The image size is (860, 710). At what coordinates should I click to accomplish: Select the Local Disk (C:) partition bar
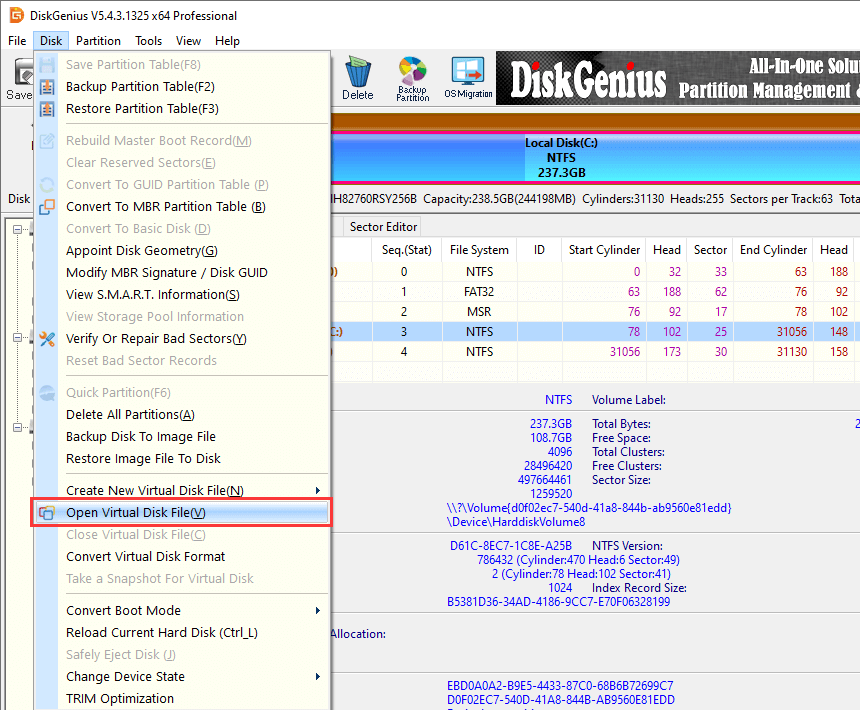(560, 157)
